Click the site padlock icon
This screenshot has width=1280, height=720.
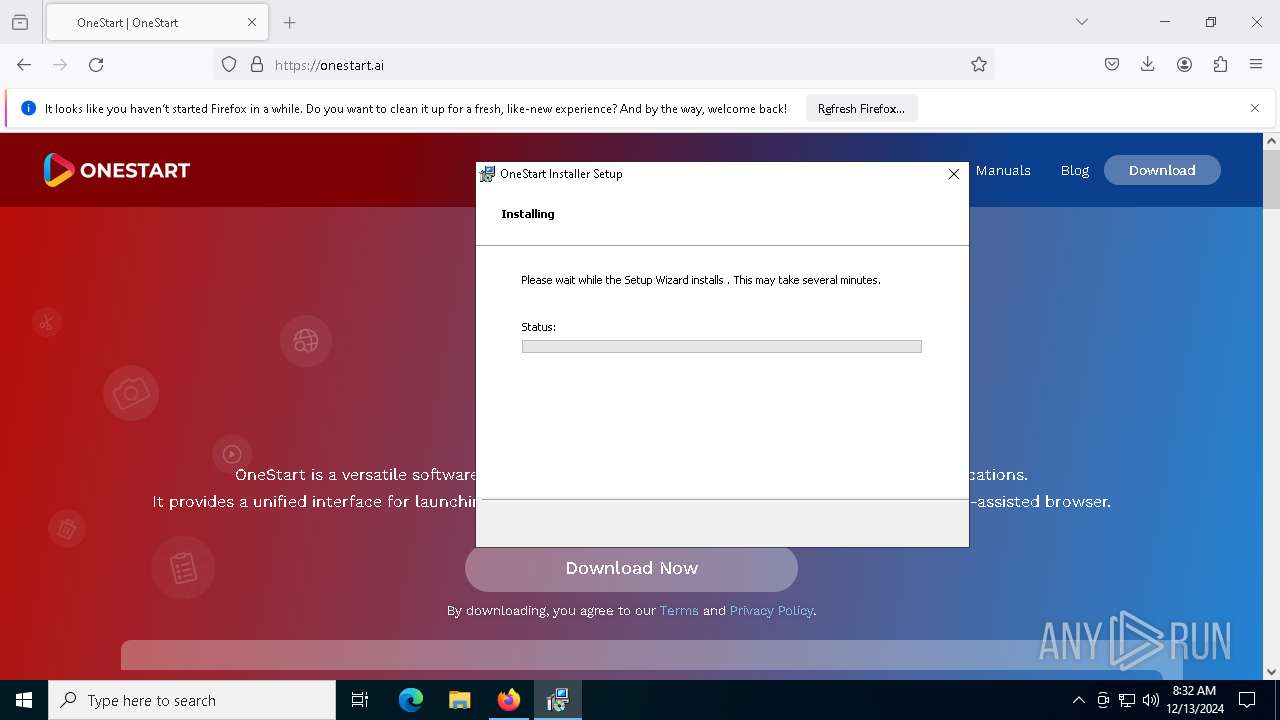tap(257, 64)
